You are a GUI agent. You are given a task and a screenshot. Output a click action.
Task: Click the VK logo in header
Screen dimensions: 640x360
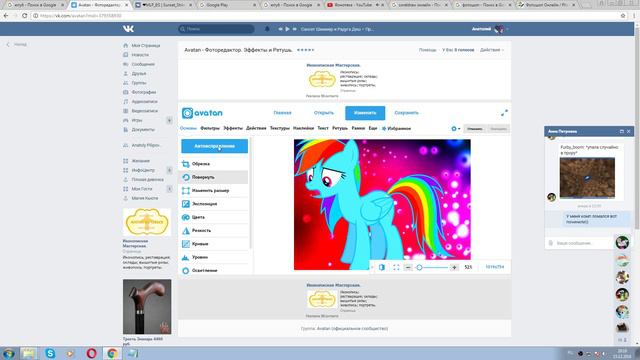128,29
